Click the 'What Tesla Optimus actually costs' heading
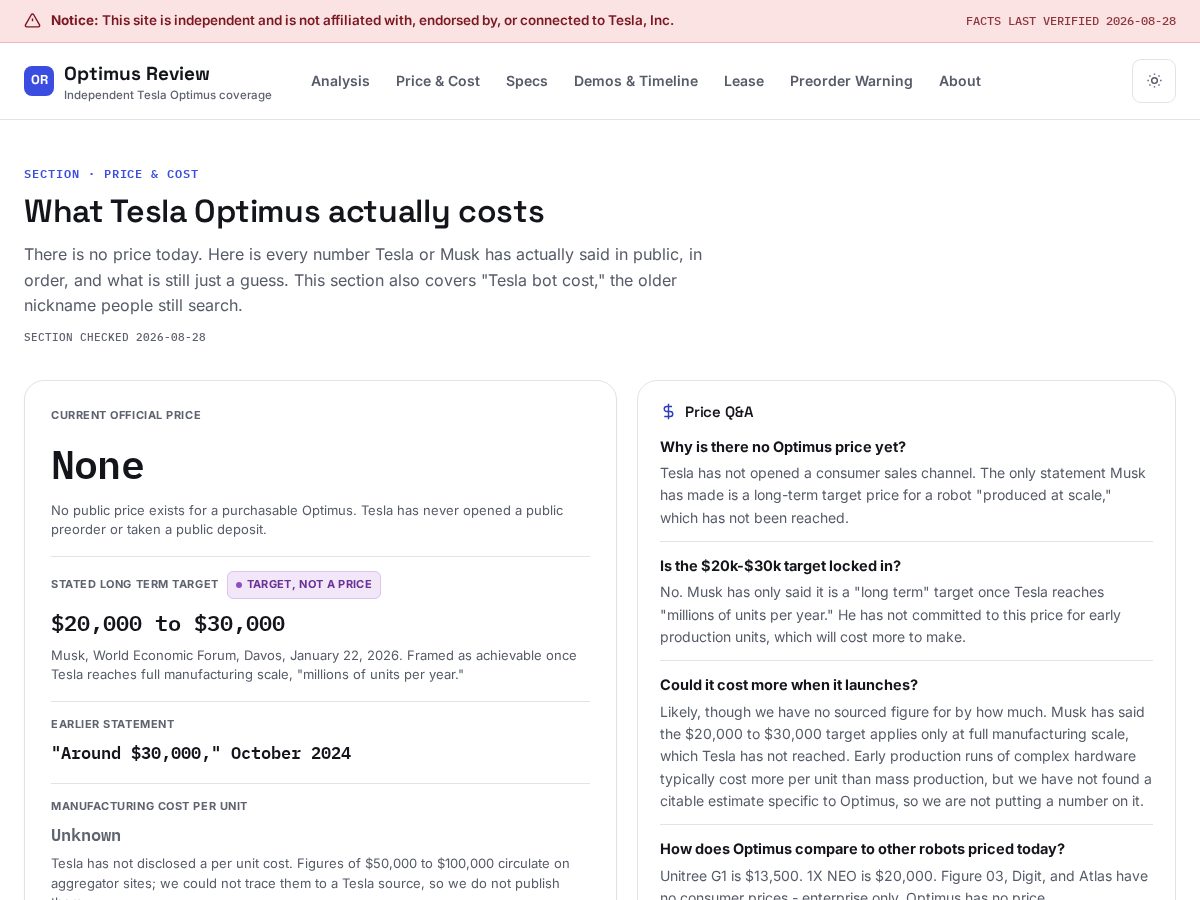Screen dimensions: 1200x900 284,212
